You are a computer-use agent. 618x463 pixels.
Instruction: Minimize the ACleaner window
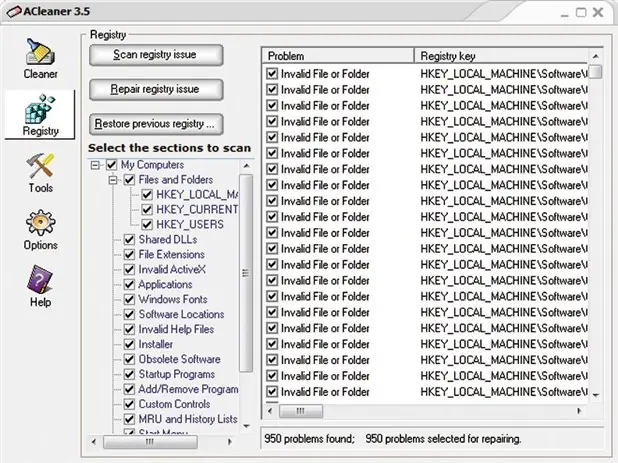click(x=565, y=13)
